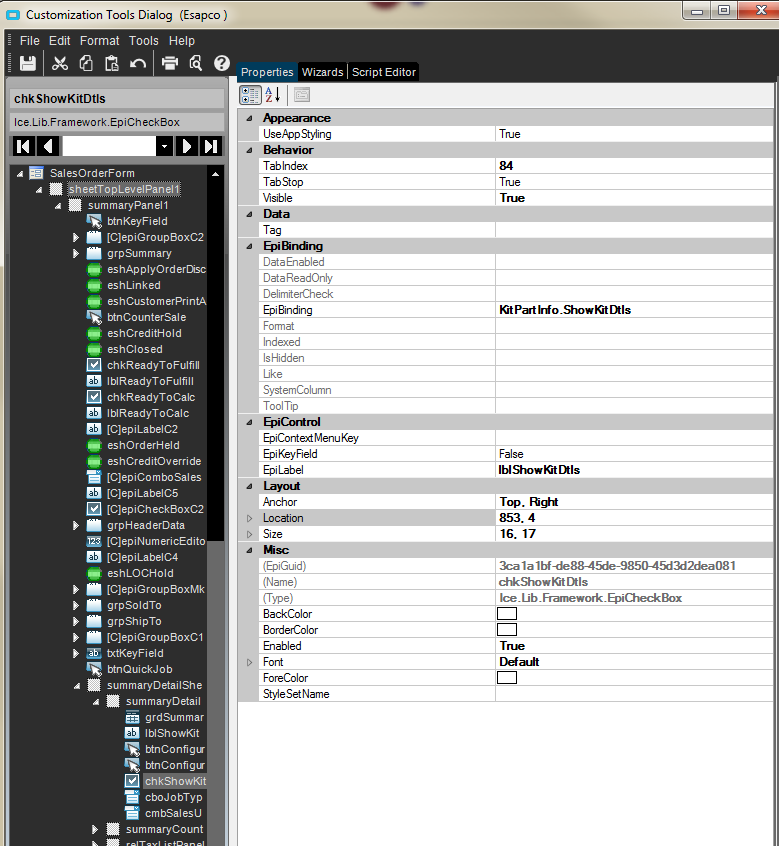Click the Cut scissors icon
Viewport: 779px width, 846px height.
pos(60,64)
